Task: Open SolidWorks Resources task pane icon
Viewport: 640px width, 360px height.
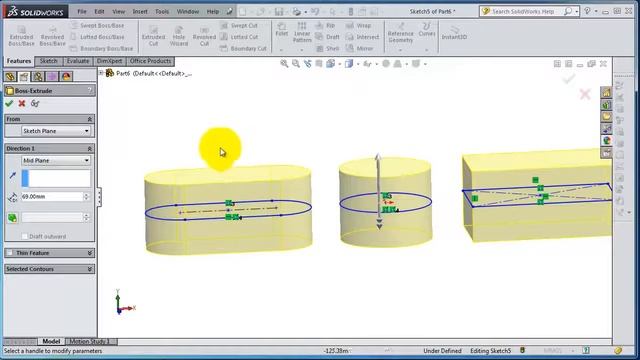Action: coord(607,93)
